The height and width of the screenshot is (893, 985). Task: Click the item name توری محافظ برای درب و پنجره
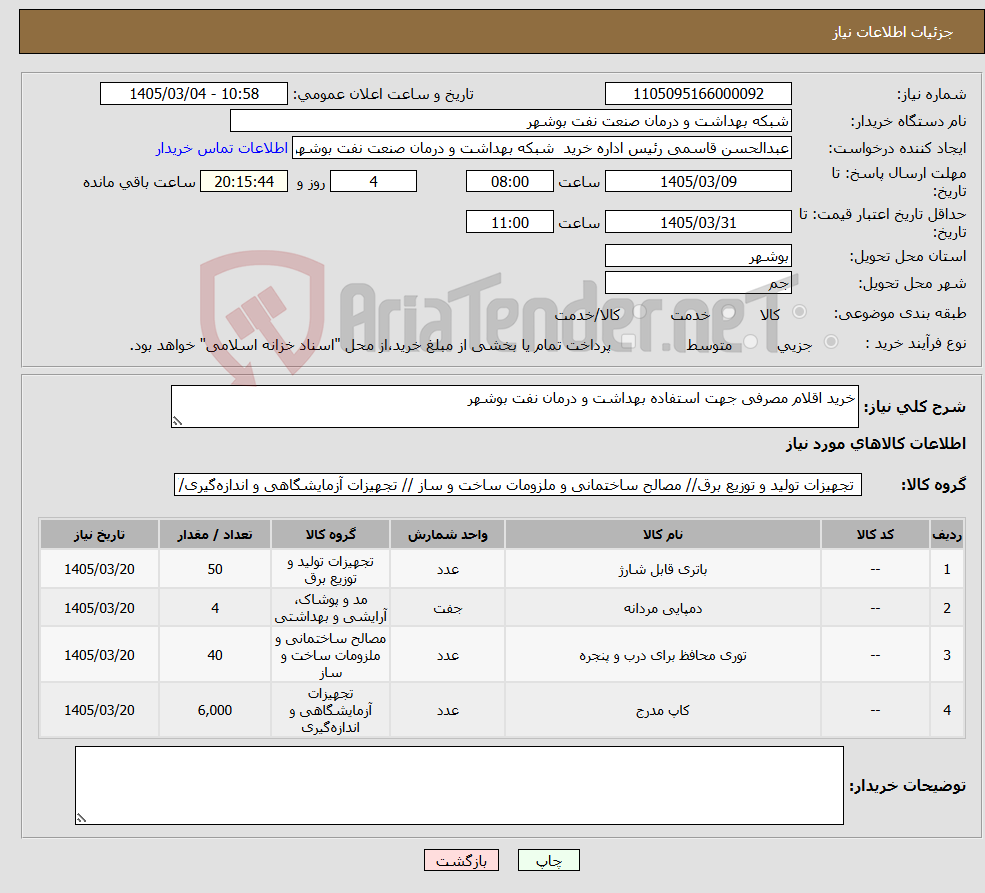(663, 656)
